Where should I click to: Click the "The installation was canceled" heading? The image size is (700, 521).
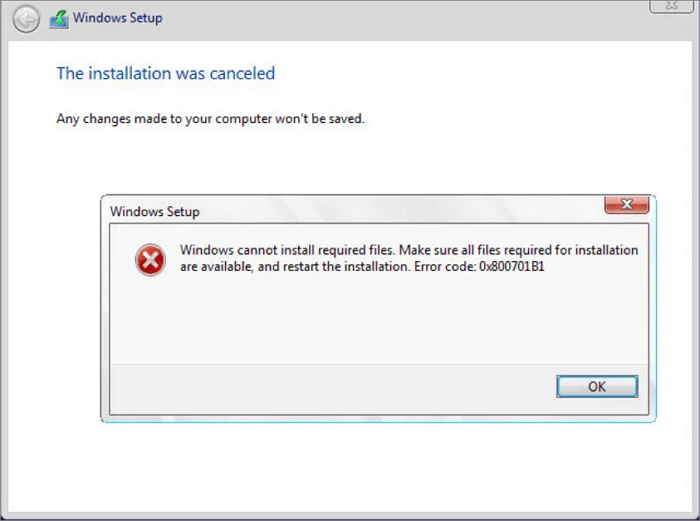point(165,73)
